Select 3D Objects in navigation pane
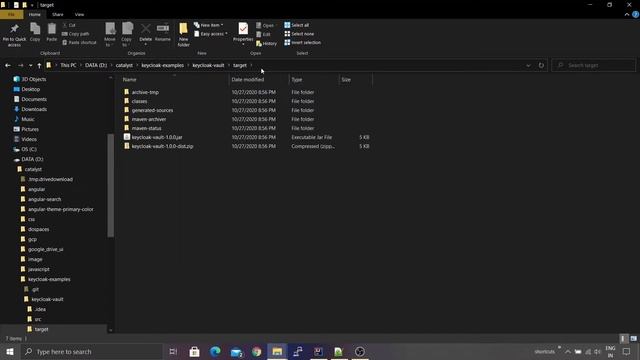The height and width of the screenshot is (360, 640). tap(33, 79)
